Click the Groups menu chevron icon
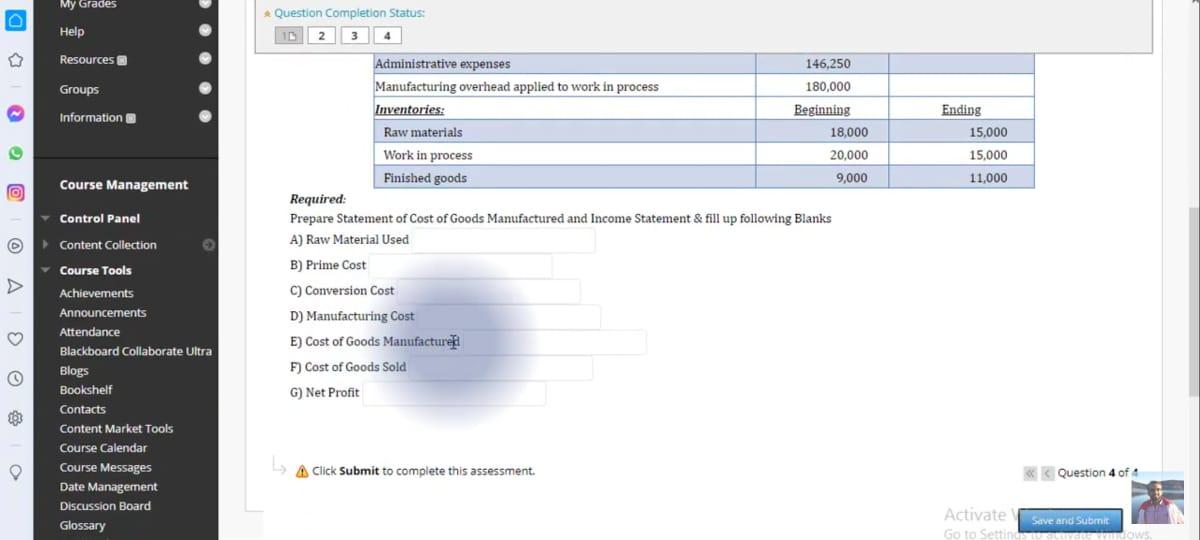 pyautogui.click(x=205, y=88)
